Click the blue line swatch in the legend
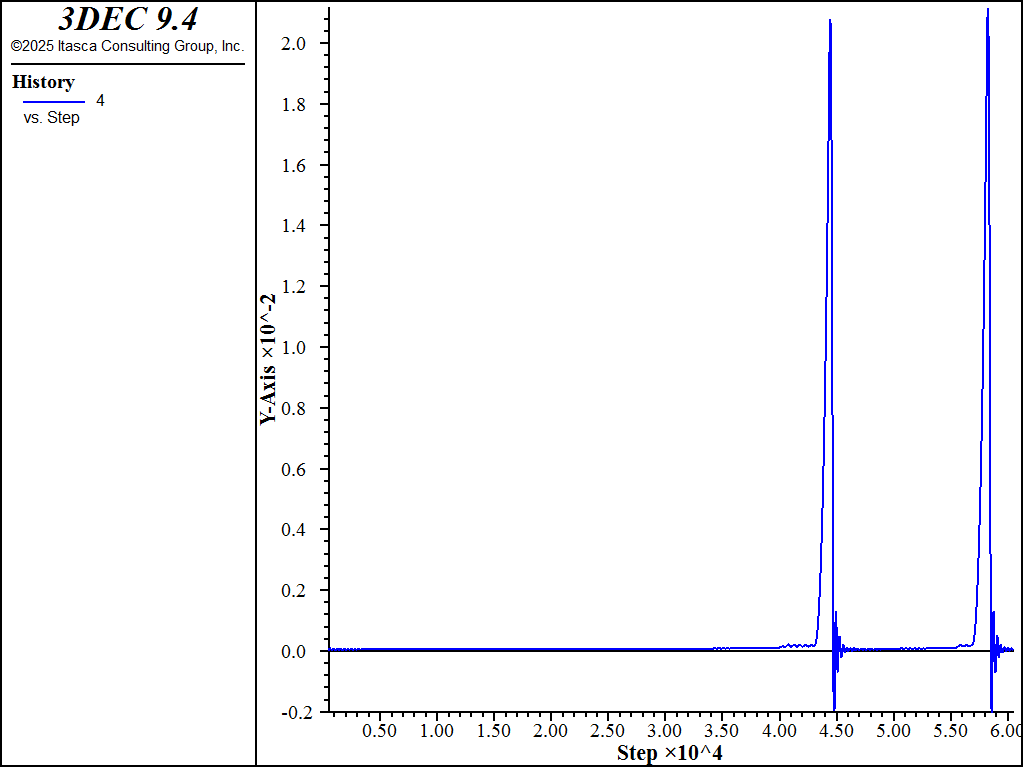The height and width of the screenshot is (768, 1024). (x=53, y=101)
